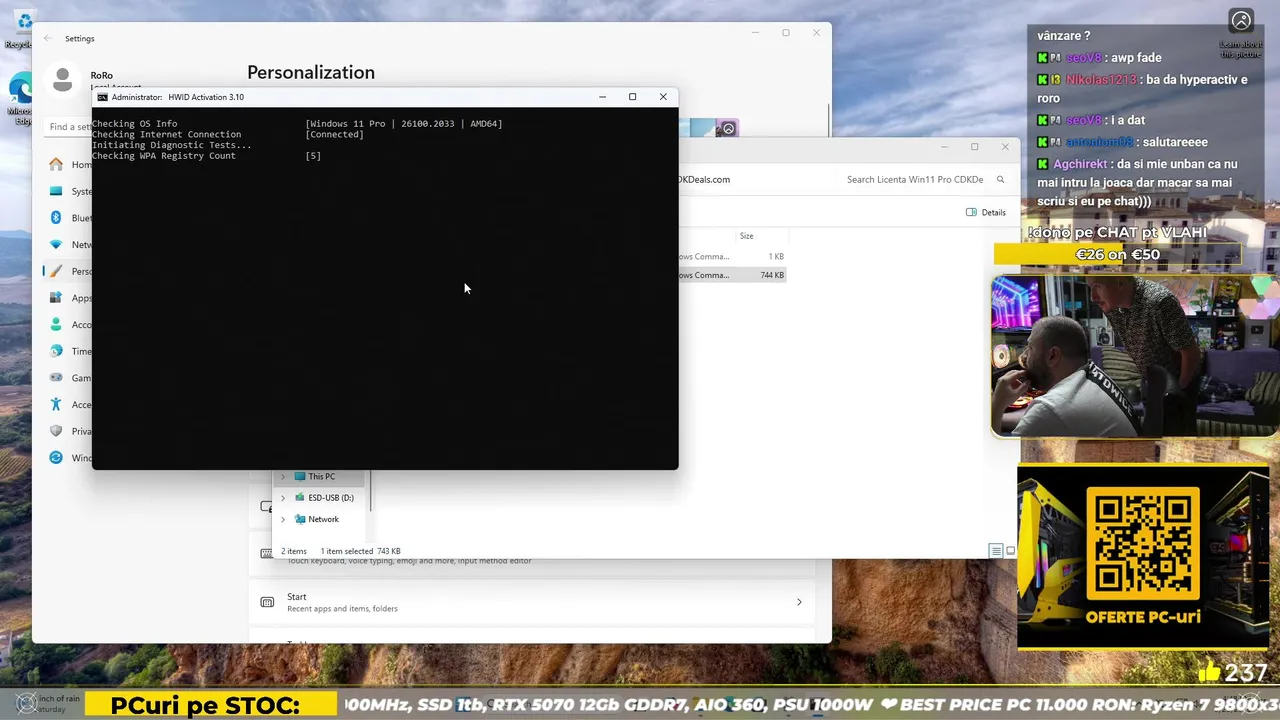1280x720 pixels.
Task: Expand This PC tree node
Action: point(283,477)
